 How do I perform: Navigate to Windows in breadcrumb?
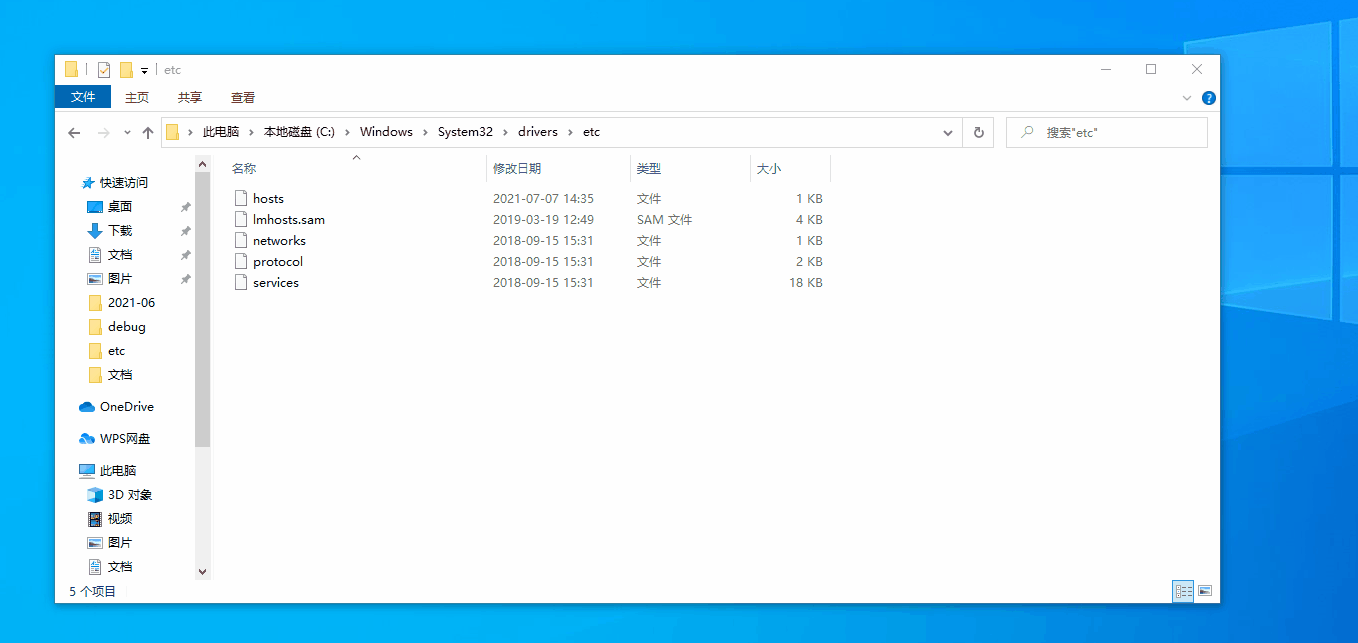pyautogui.click(x=386, y=132)
